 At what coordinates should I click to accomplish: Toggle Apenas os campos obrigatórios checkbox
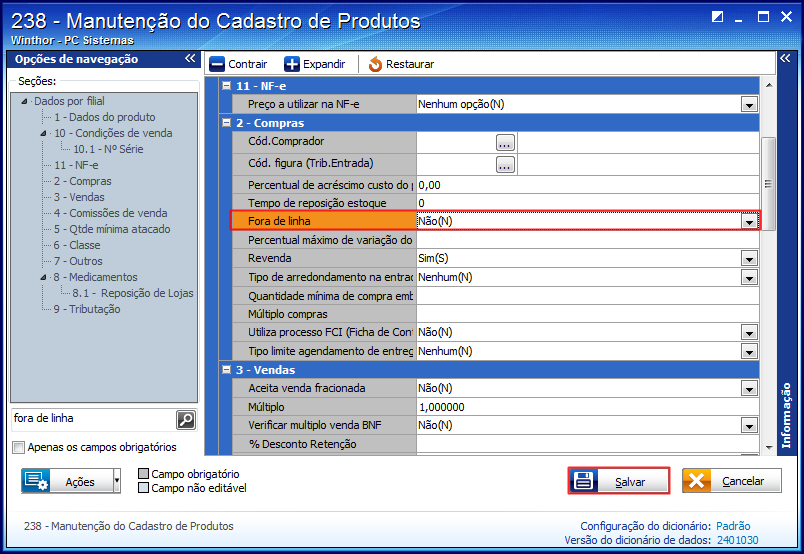point(18,447)
